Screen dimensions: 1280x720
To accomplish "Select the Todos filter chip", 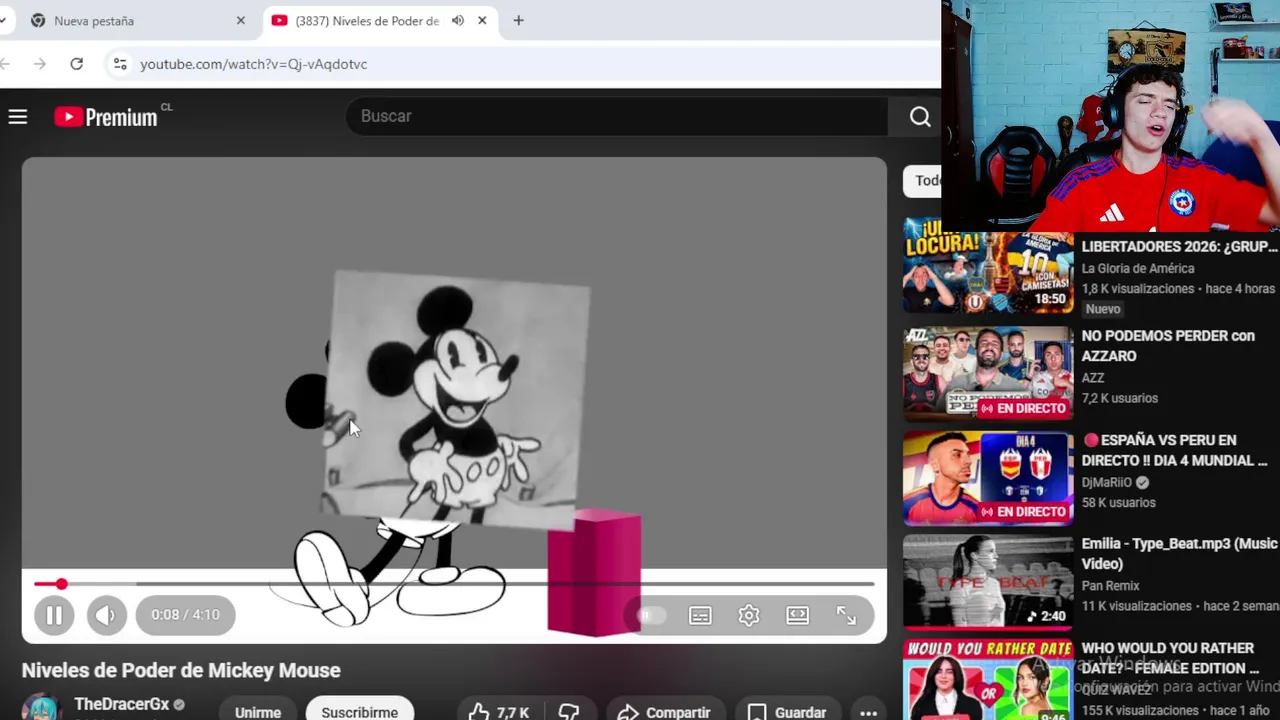I will (922, 181).
